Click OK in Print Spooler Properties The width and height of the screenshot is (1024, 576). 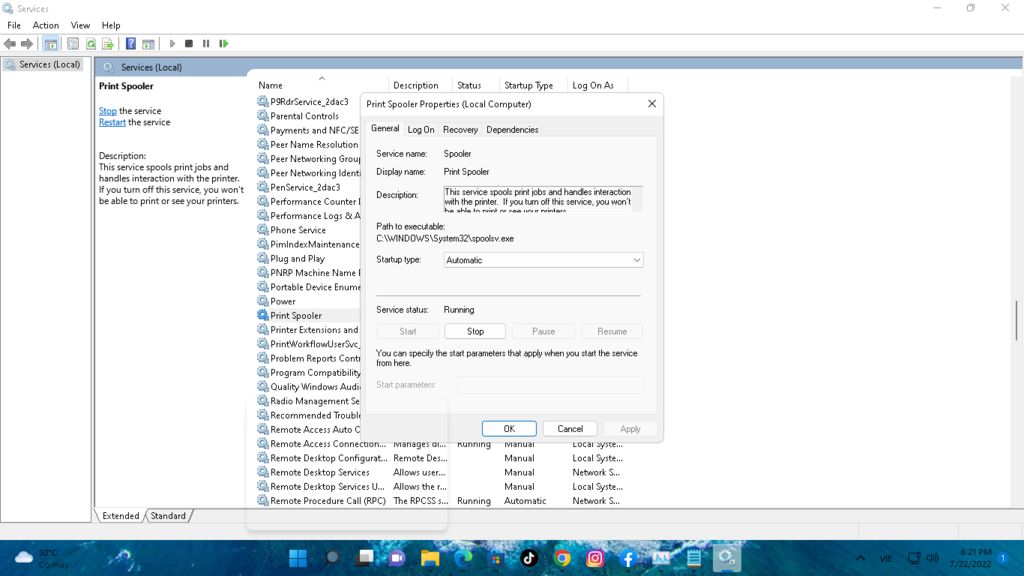click(x=509, y=428)
